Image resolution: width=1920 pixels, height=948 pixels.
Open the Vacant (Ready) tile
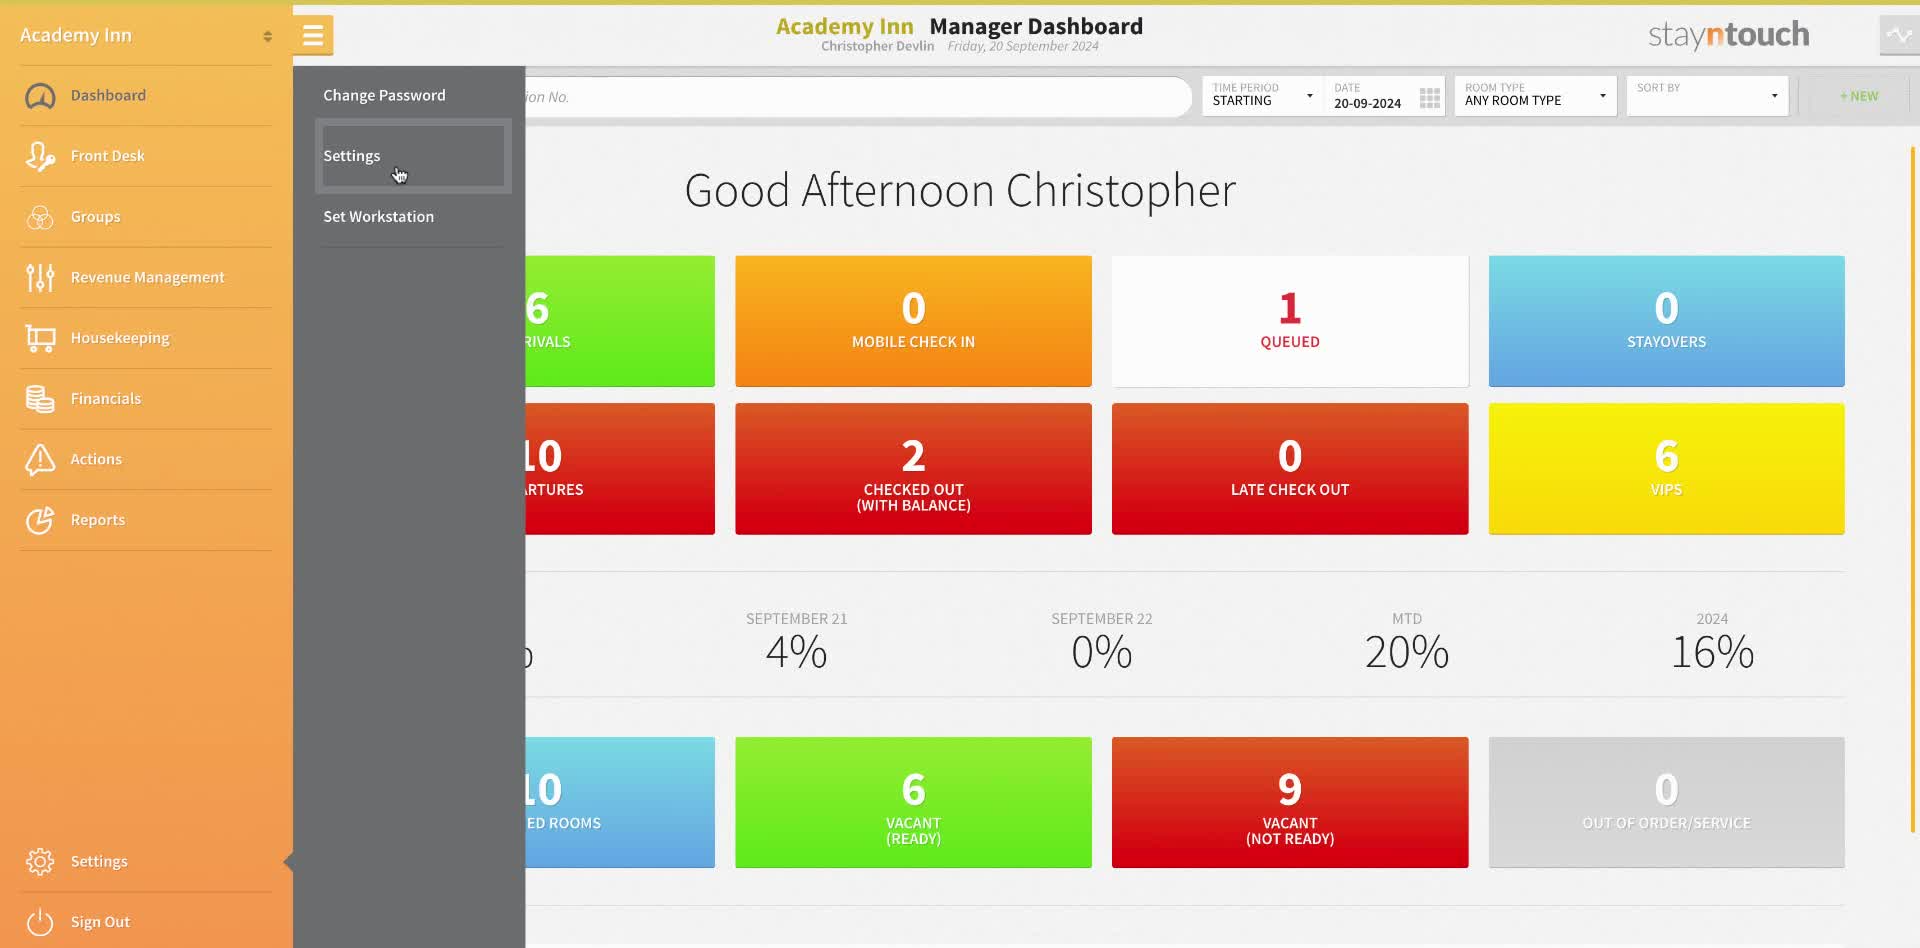(913, 802)
